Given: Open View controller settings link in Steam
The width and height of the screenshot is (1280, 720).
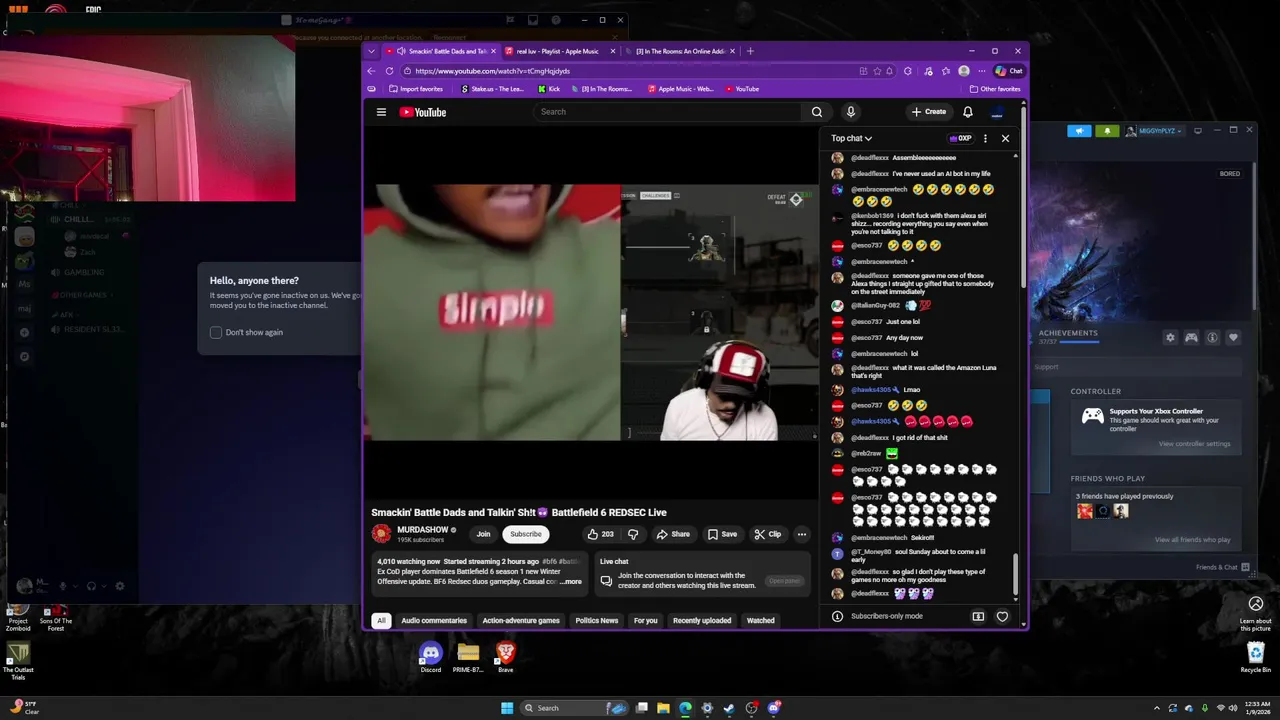Looking at the screenshot, I should pyautogui.click(x=1194, y=444).
